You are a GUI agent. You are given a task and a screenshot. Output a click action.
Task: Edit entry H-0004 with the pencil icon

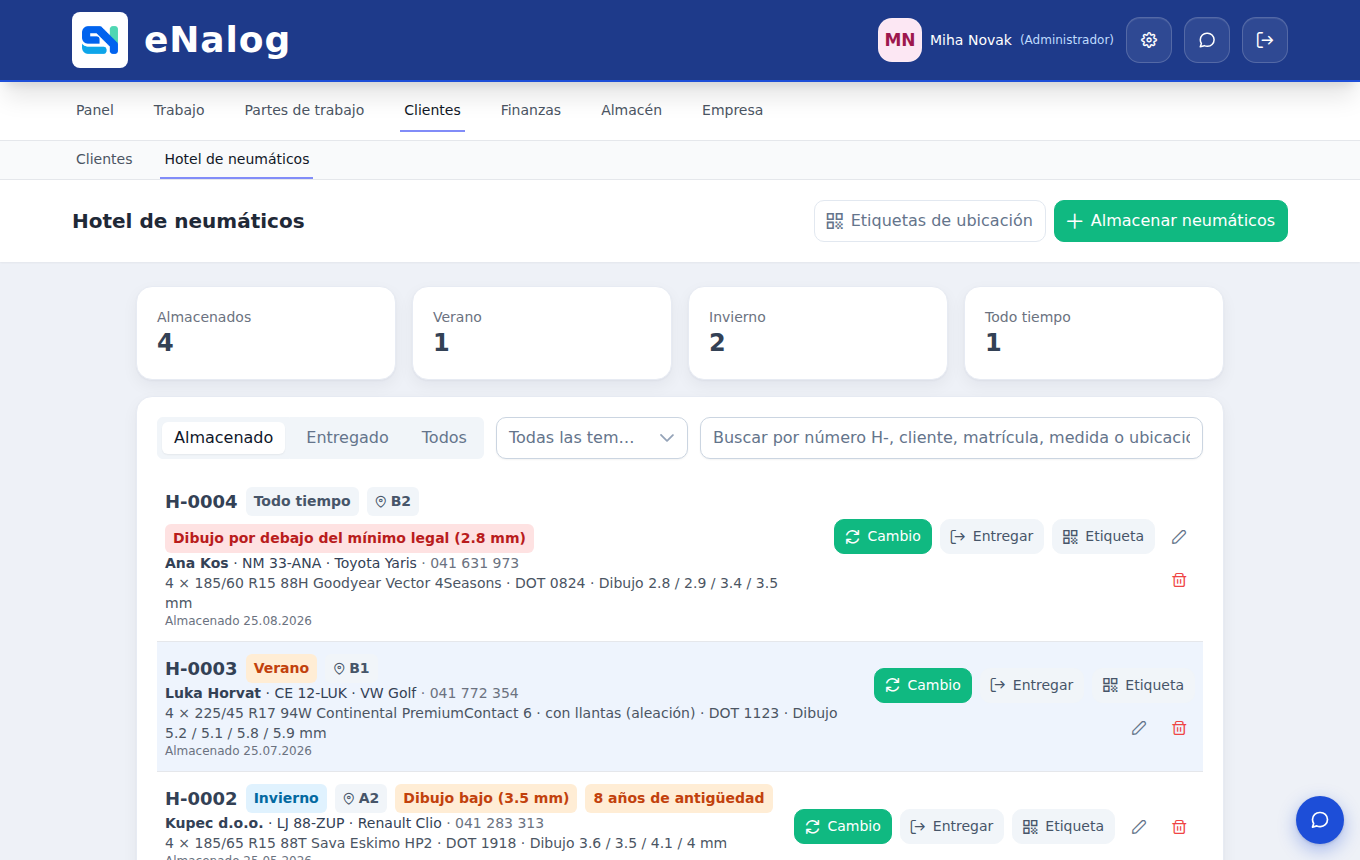(x=1179, y=537)
